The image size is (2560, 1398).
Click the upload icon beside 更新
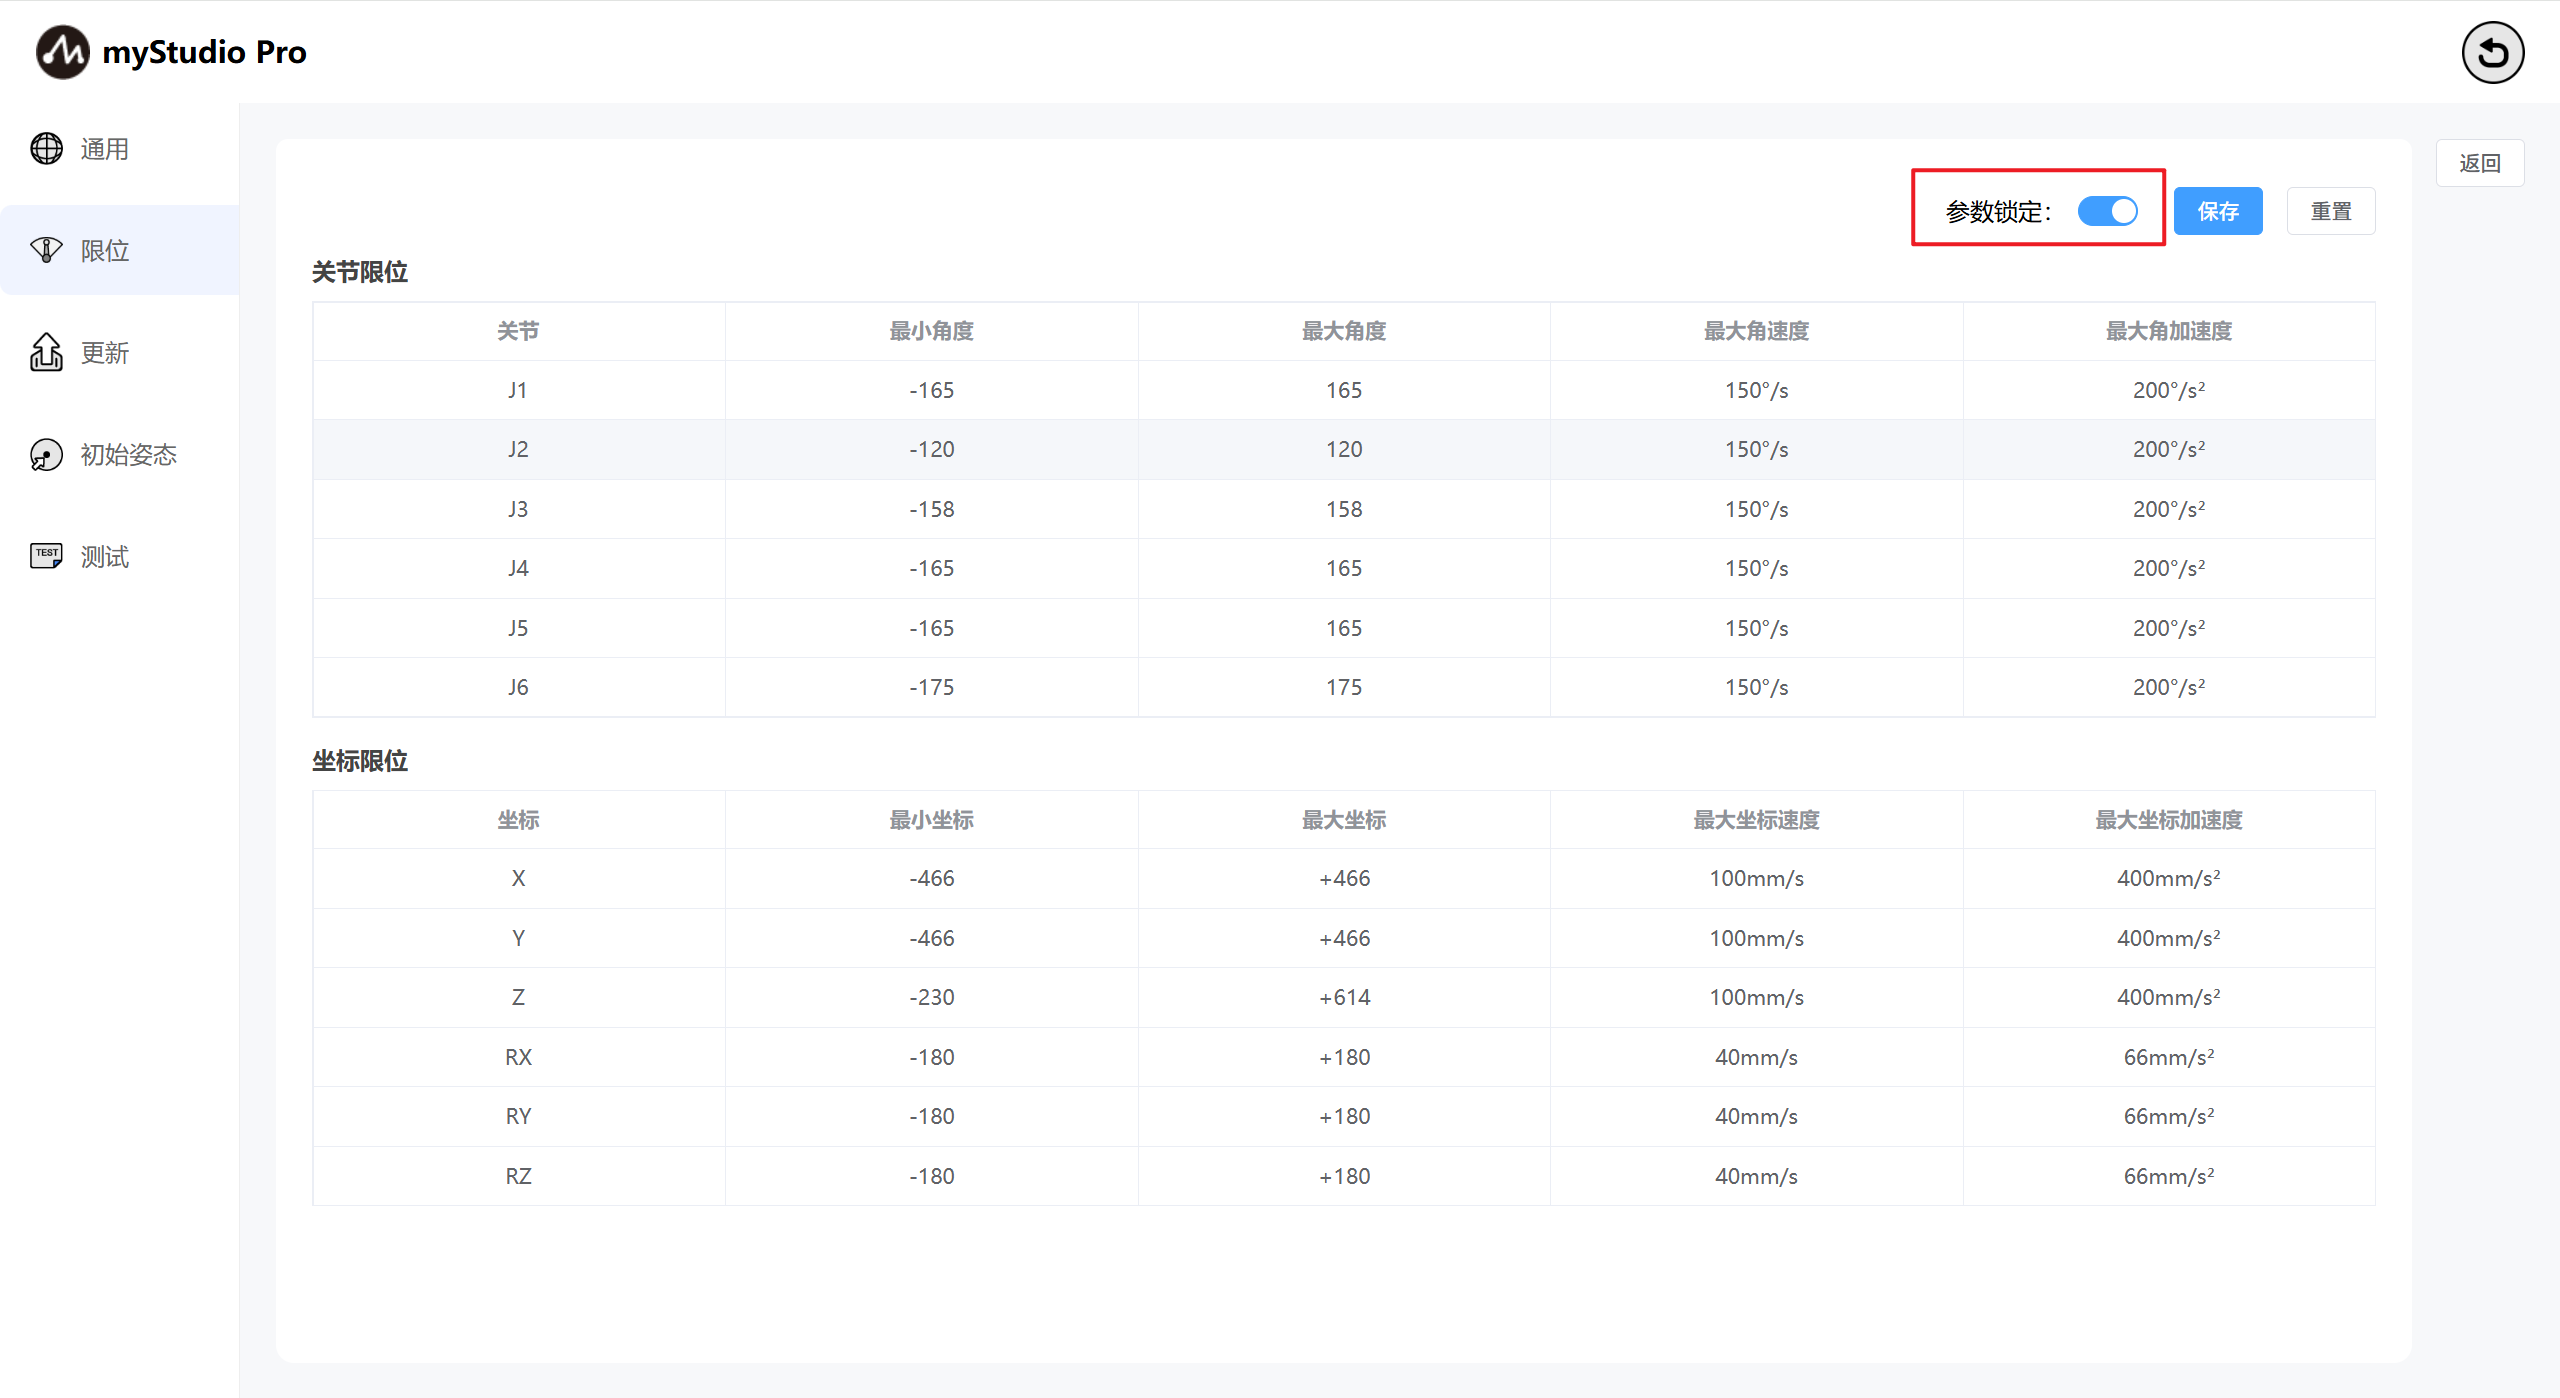[46, 352]
